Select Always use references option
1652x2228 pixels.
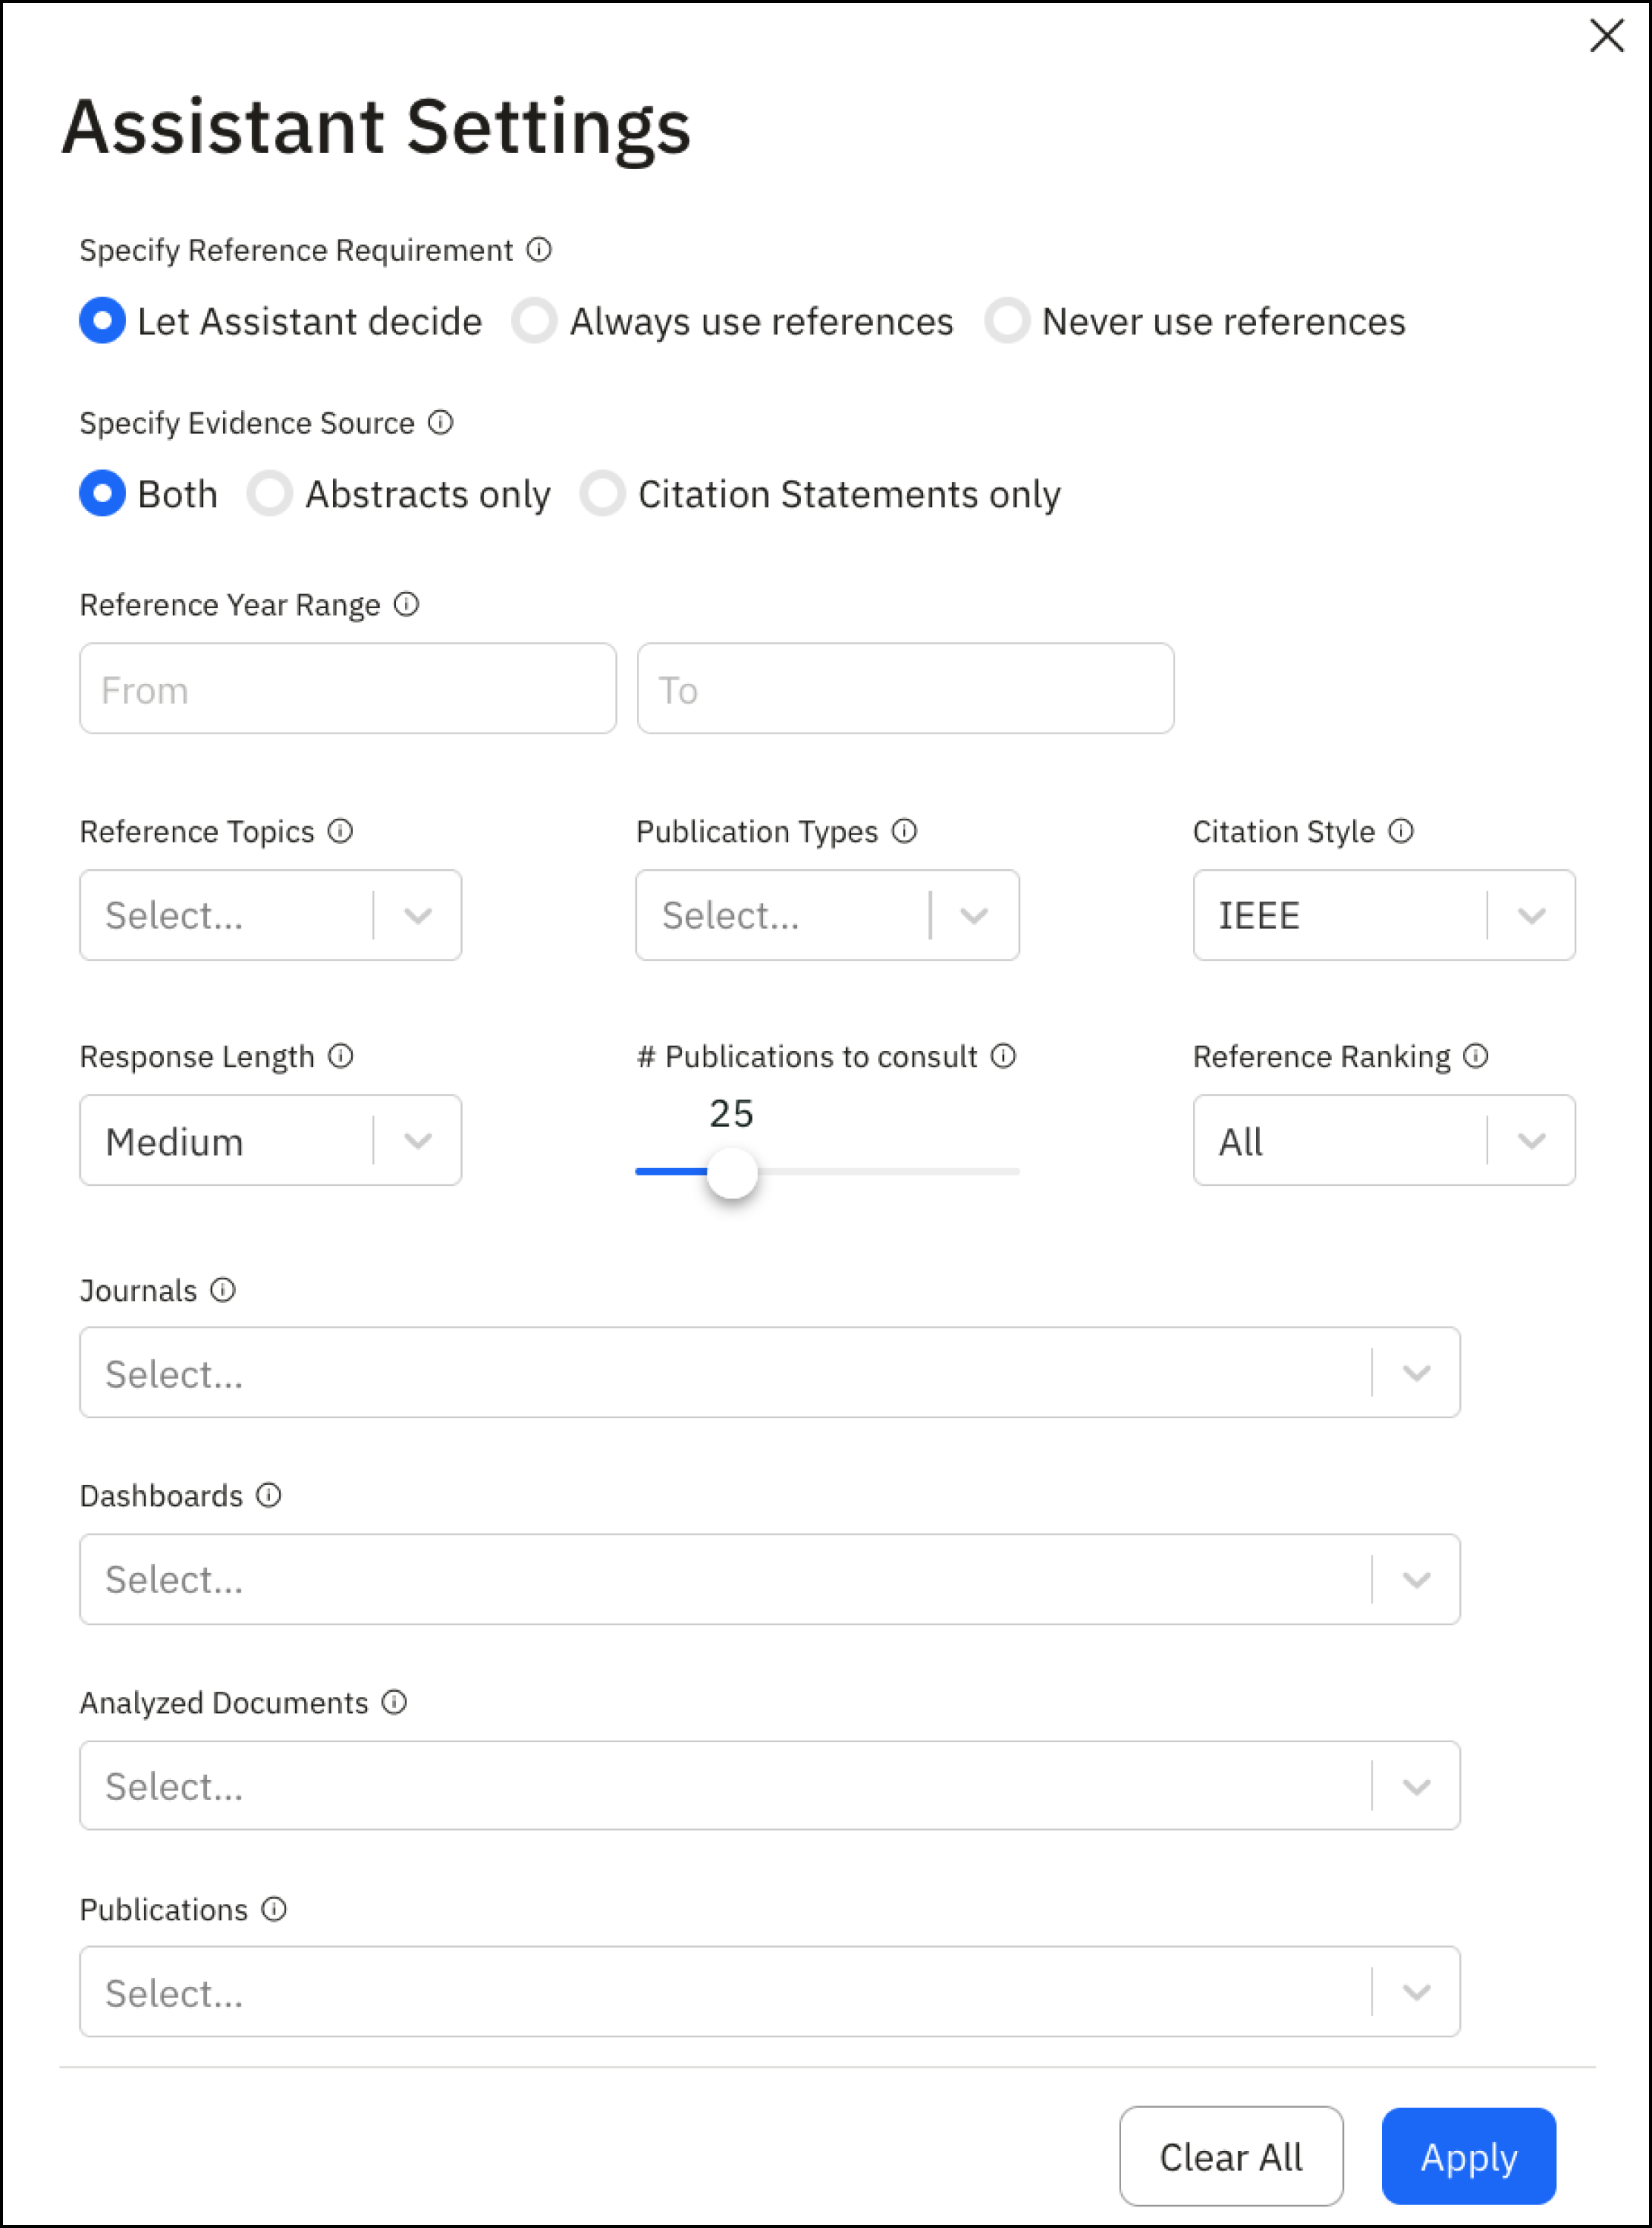[x=535, y=321]
